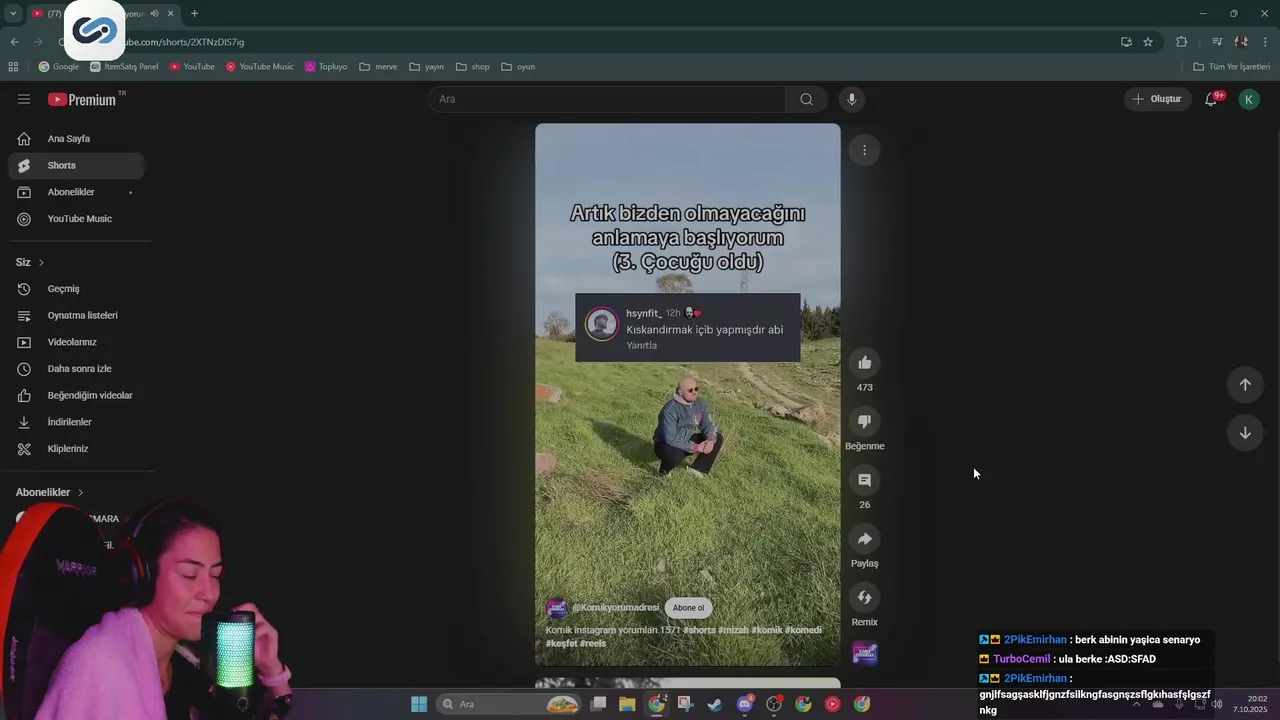Screen dimensions: 1280x720
Task: Open Discord from the taskbar
Action: point(745,704)
